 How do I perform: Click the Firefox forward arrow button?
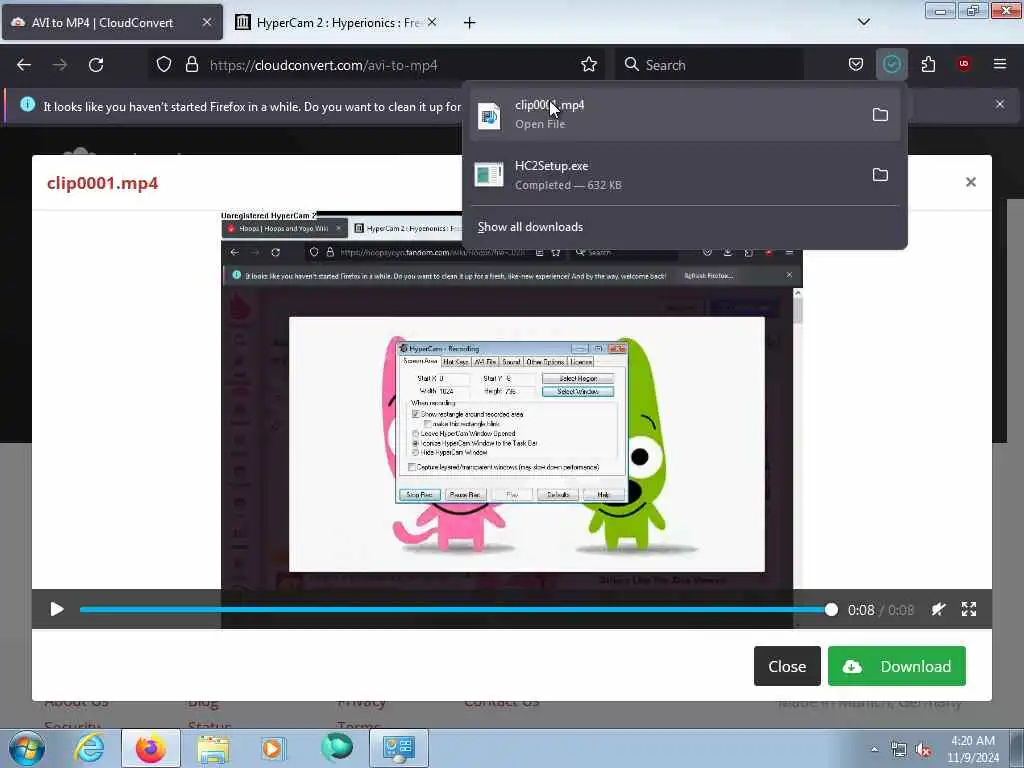pos(60,65)
